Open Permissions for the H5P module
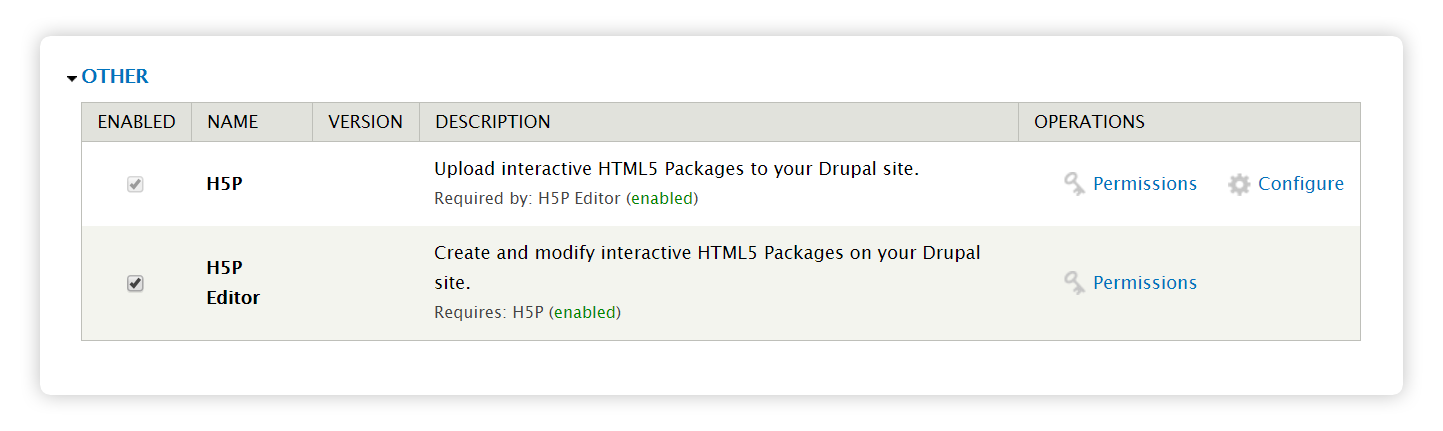1443x431 pixels. [1145, 184]
